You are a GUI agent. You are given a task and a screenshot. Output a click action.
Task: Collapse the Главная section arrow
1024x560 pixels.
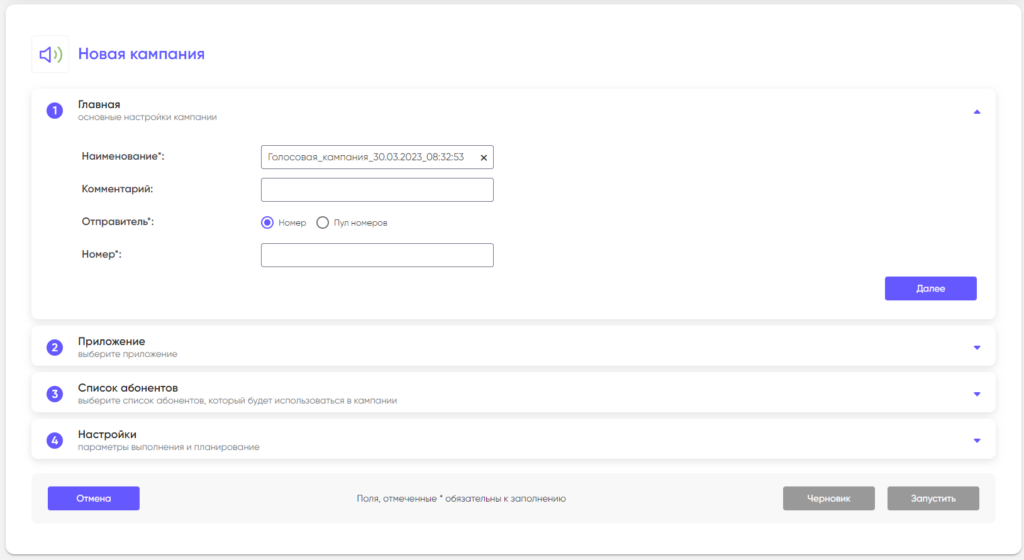(977, 111)
